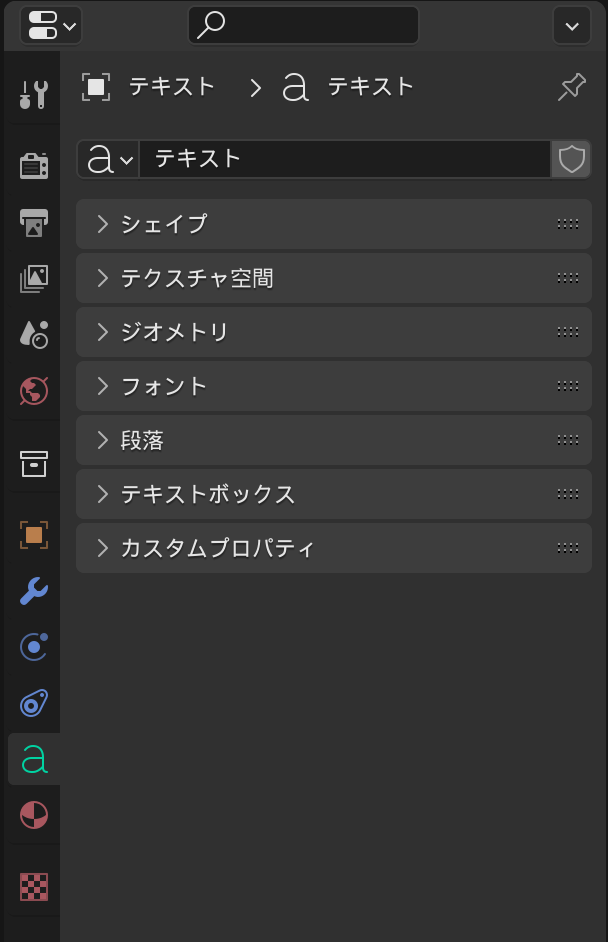
Task: Pin the current properties context
Action: 570,87
